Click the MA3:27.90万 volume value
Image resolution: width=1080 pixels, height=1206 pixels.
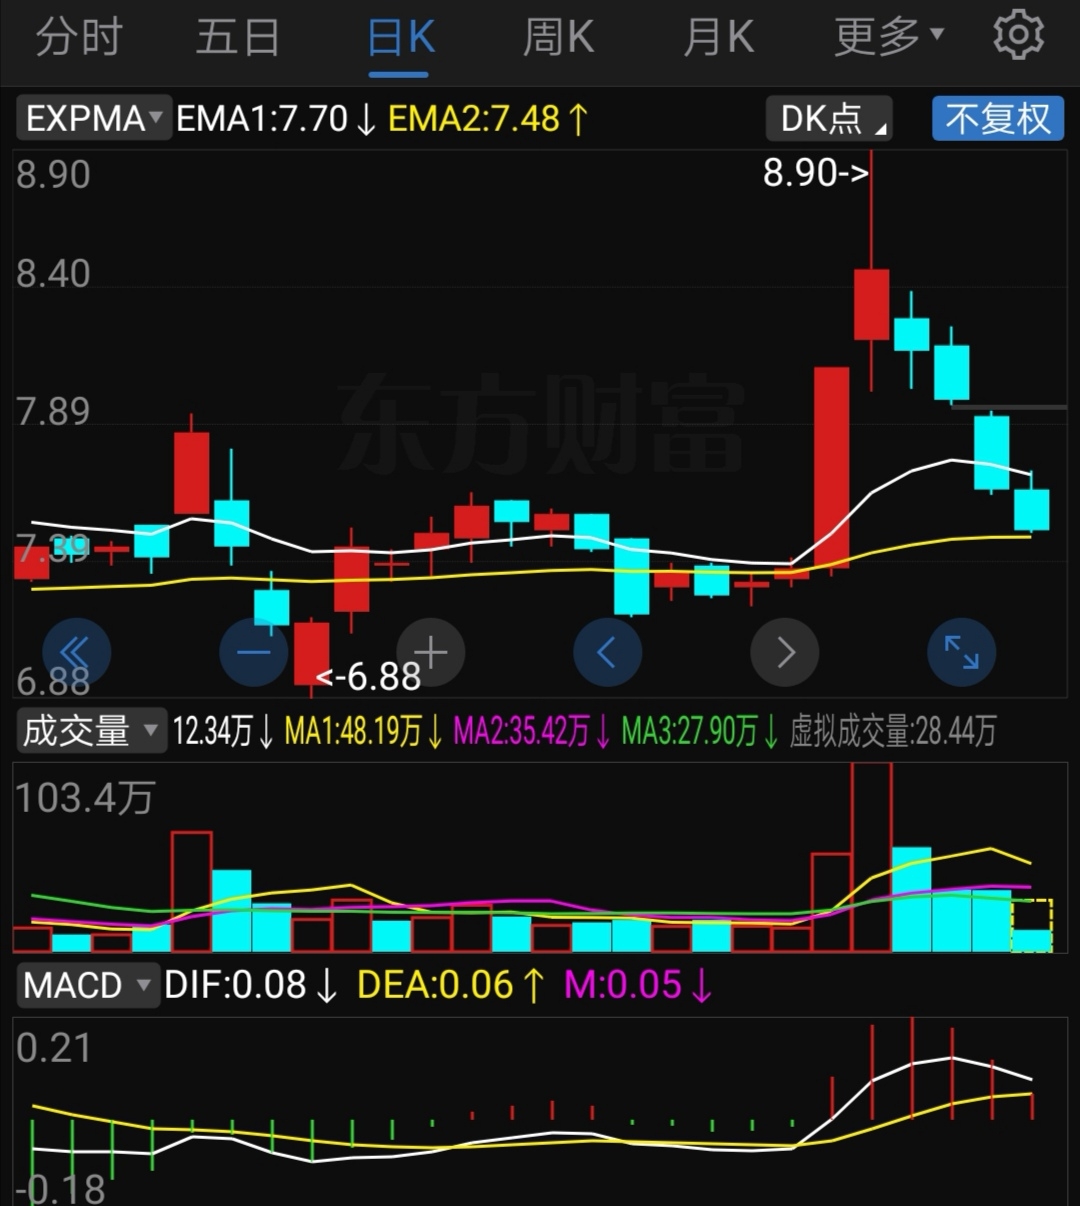701,731
